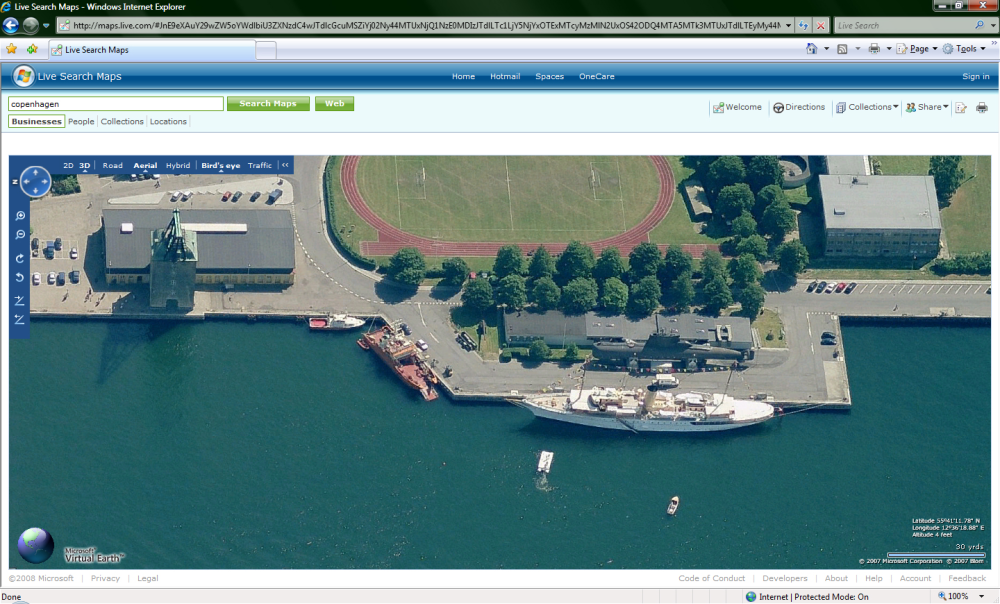Expand the Collections dropdown
The width and height of the screenshot is (1000, 604).
(x=867, y=107)
